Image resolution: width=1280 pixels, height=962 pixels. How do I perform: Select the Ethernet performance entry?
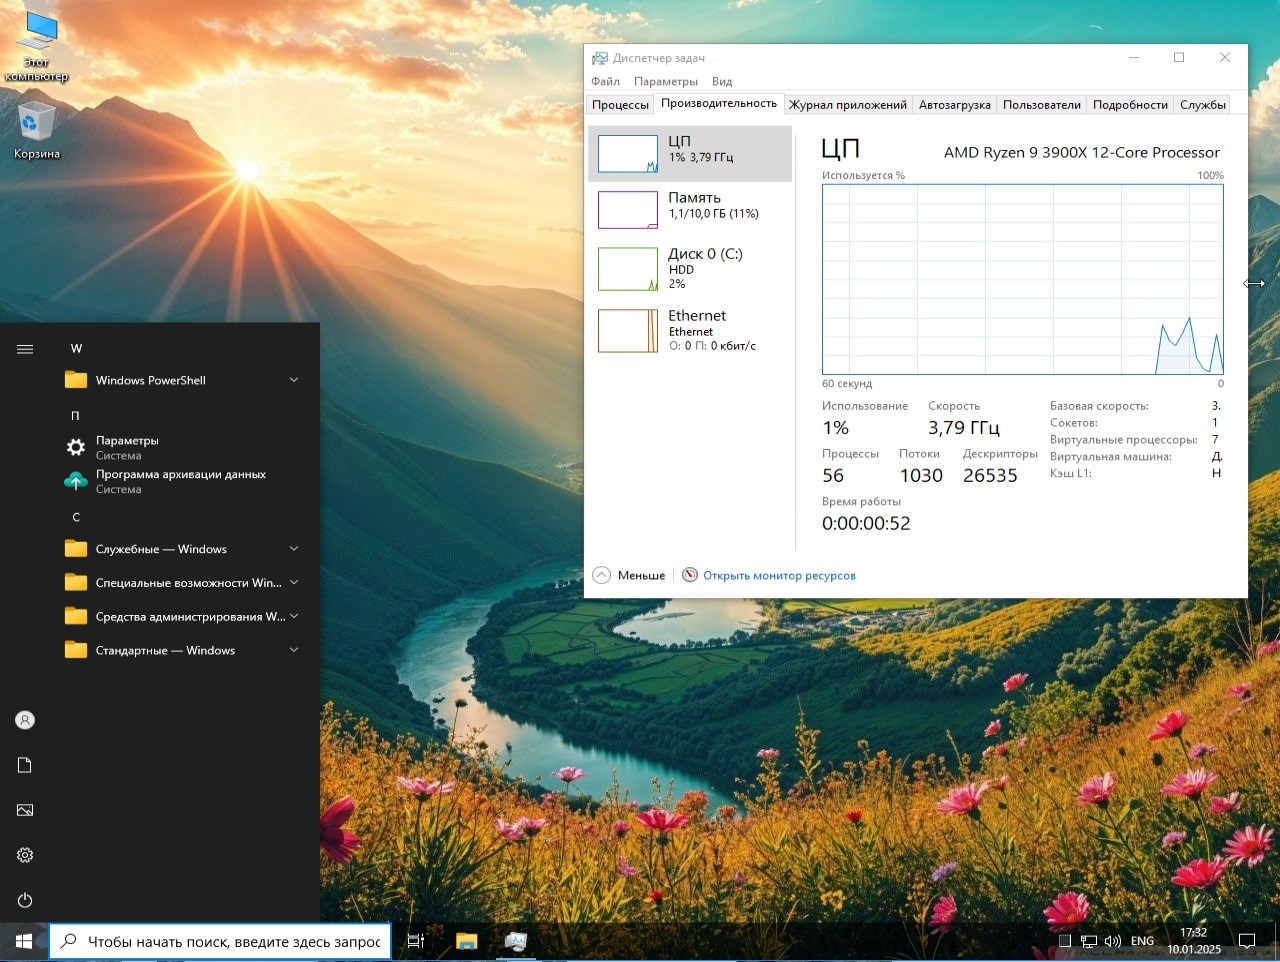click(x=690, y=330)
